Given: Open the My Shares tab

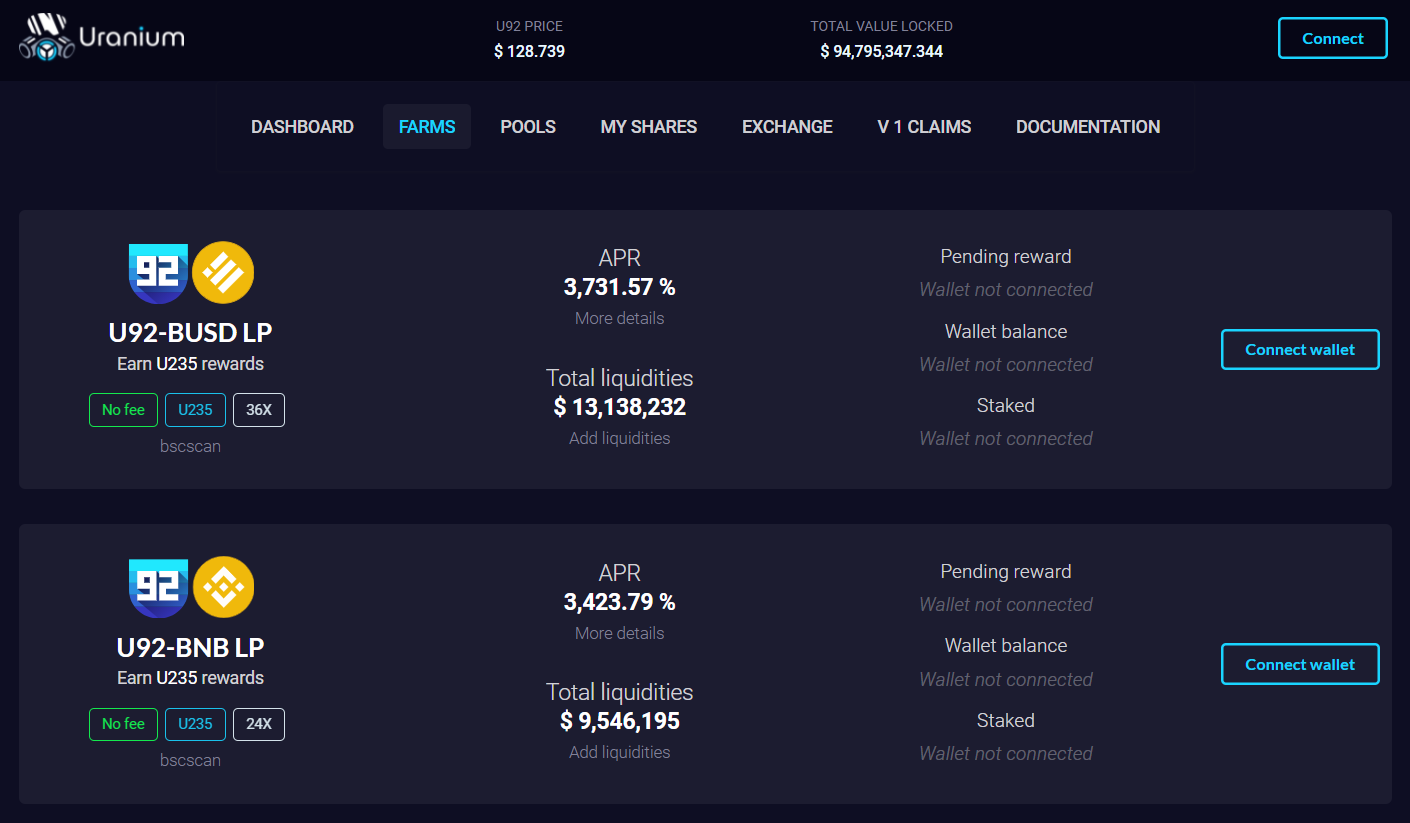Looking at the screenshot, I should pyautogui.click(x=649, y=127).
